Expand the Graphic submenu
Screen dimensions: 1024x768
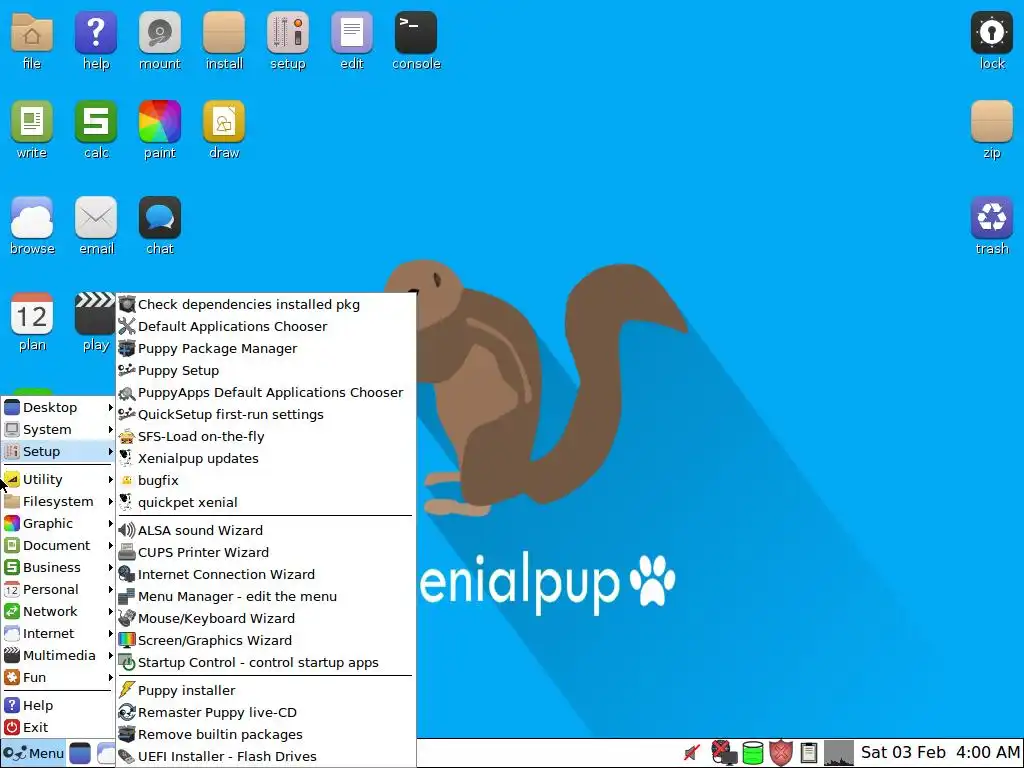pos(59,524)
